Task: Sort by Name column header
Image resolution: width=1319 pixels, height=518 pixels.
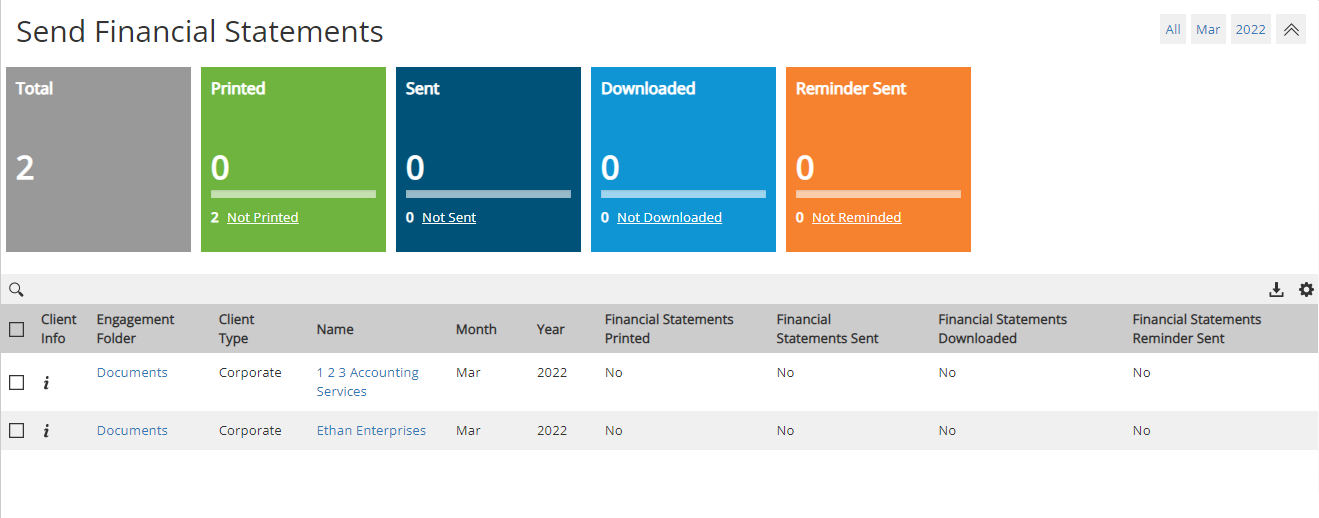Action: tap(335, 329)
